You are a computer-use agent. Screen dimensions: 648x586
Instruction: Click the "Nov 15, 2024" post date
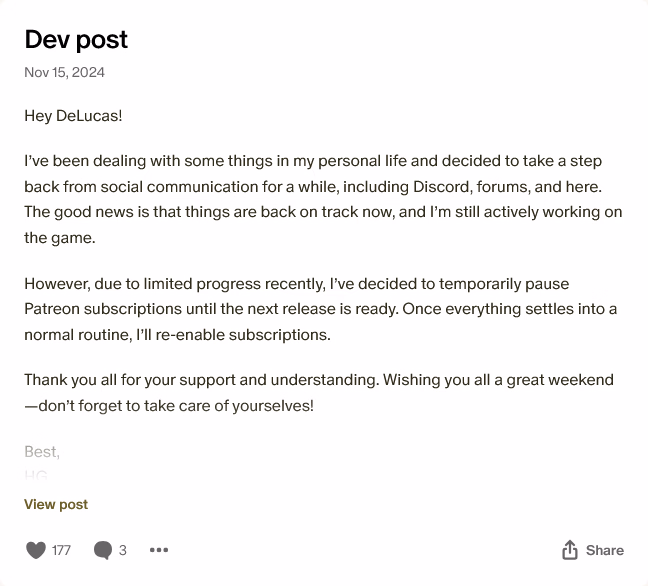(64, 72)
